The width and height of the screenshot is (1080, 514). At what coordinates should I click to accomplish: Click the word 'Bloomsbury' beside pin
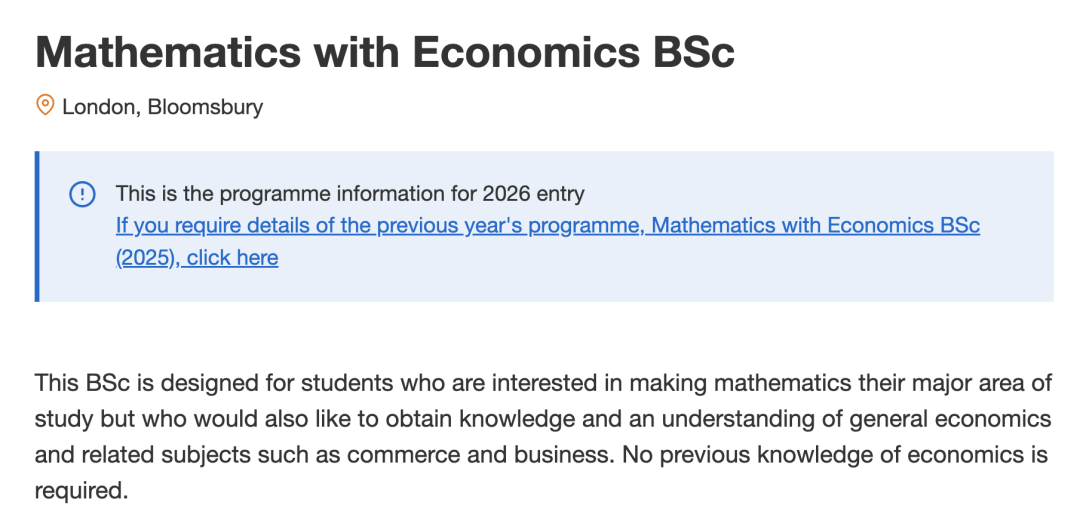coord(205,107)
